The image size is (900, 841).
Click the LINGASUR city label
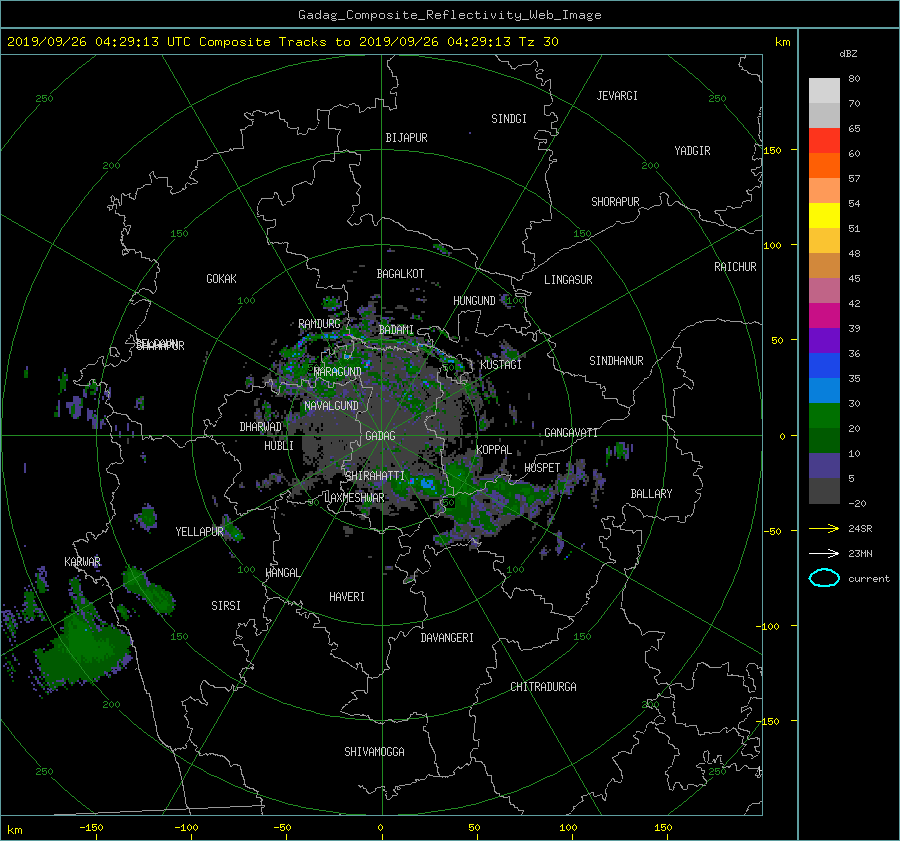(x=568, y=280)
